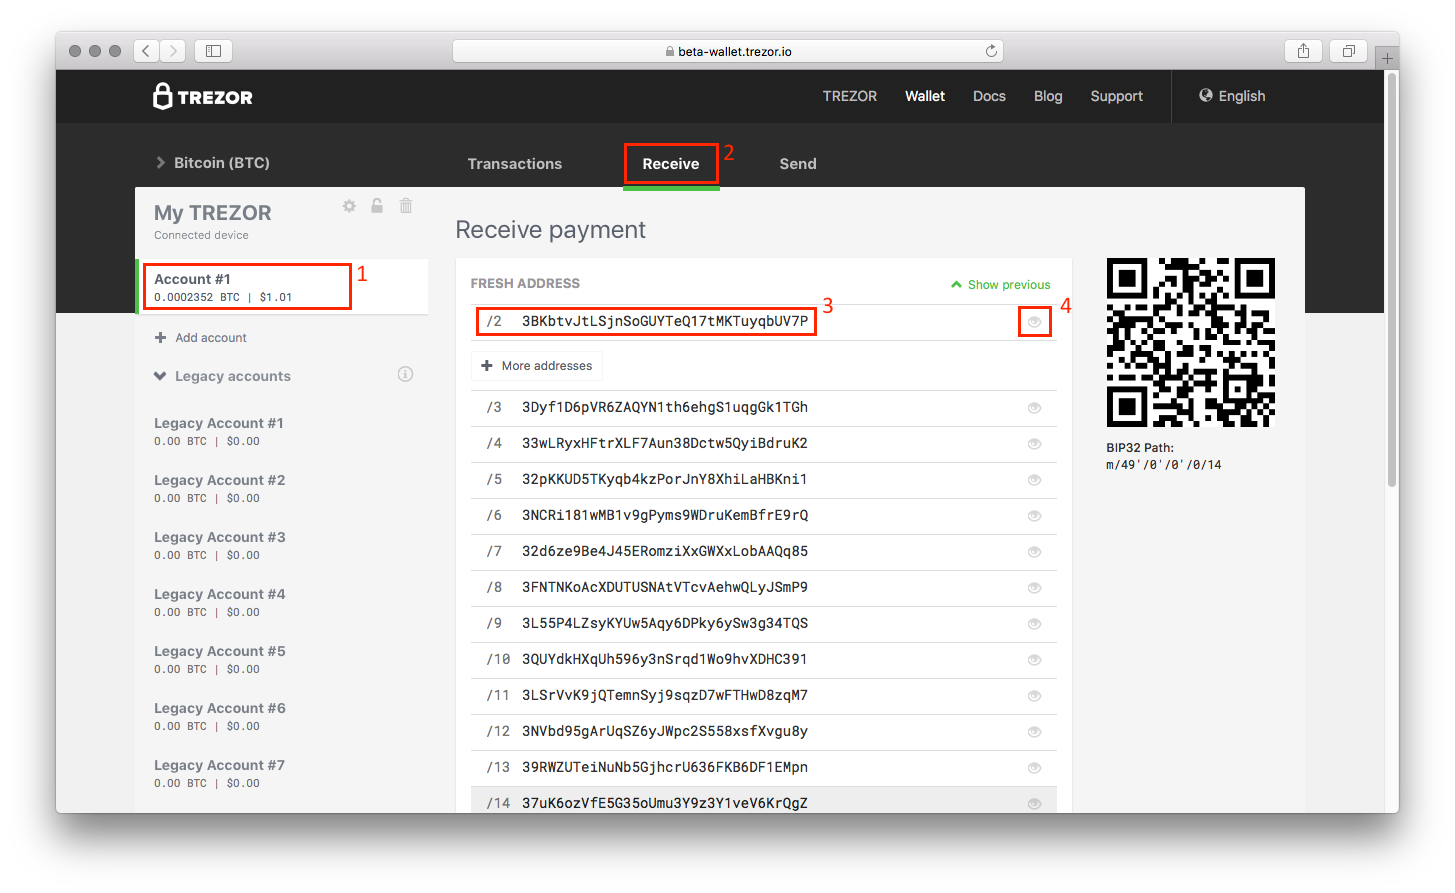Viewport: 1455px width, 893px height.
Task: Show address /2 on TREZOR eye icon
Action: [1034, 322]
